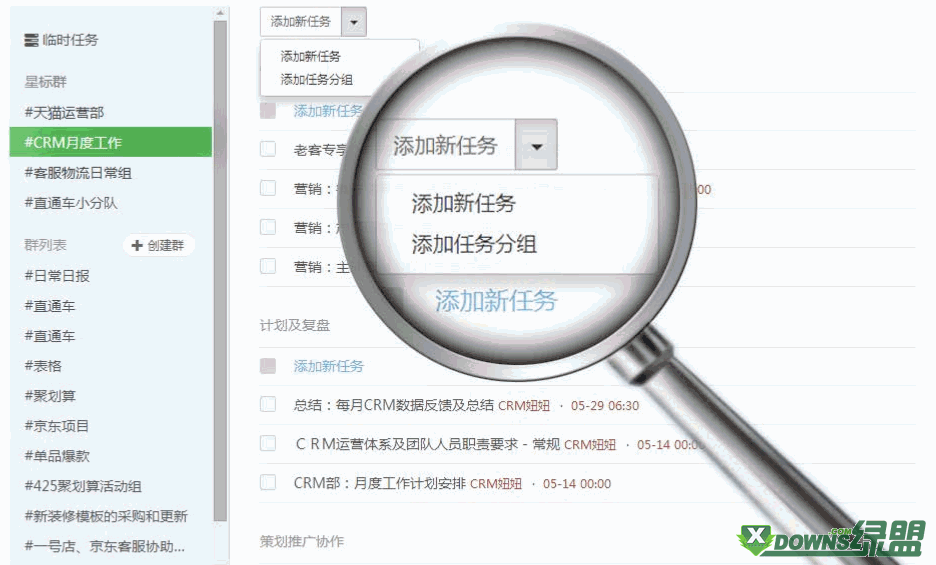Click 添加新任务 link under 计划及复盘
The width and height of the screenshot is (936, 565).
click(328, 366)
